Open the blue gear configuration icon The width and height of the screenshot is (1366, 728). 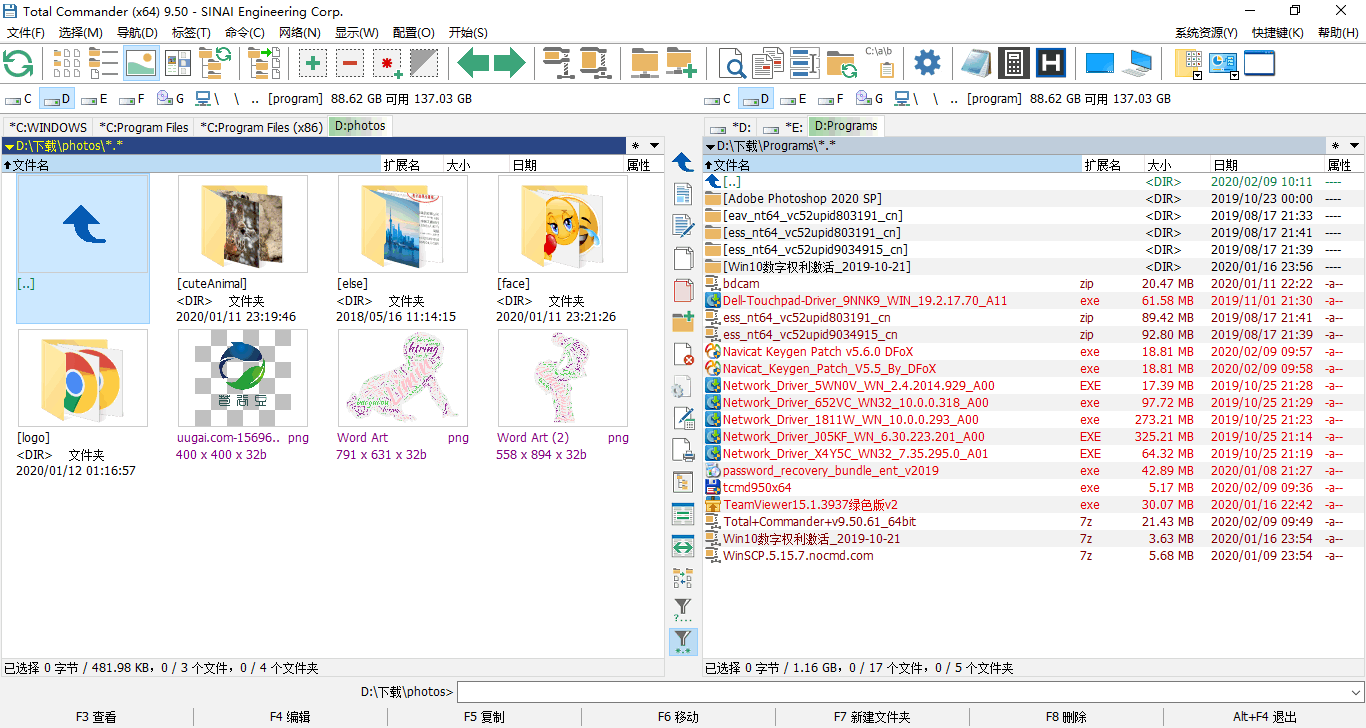pyautogui.click(x=927, y=63)
